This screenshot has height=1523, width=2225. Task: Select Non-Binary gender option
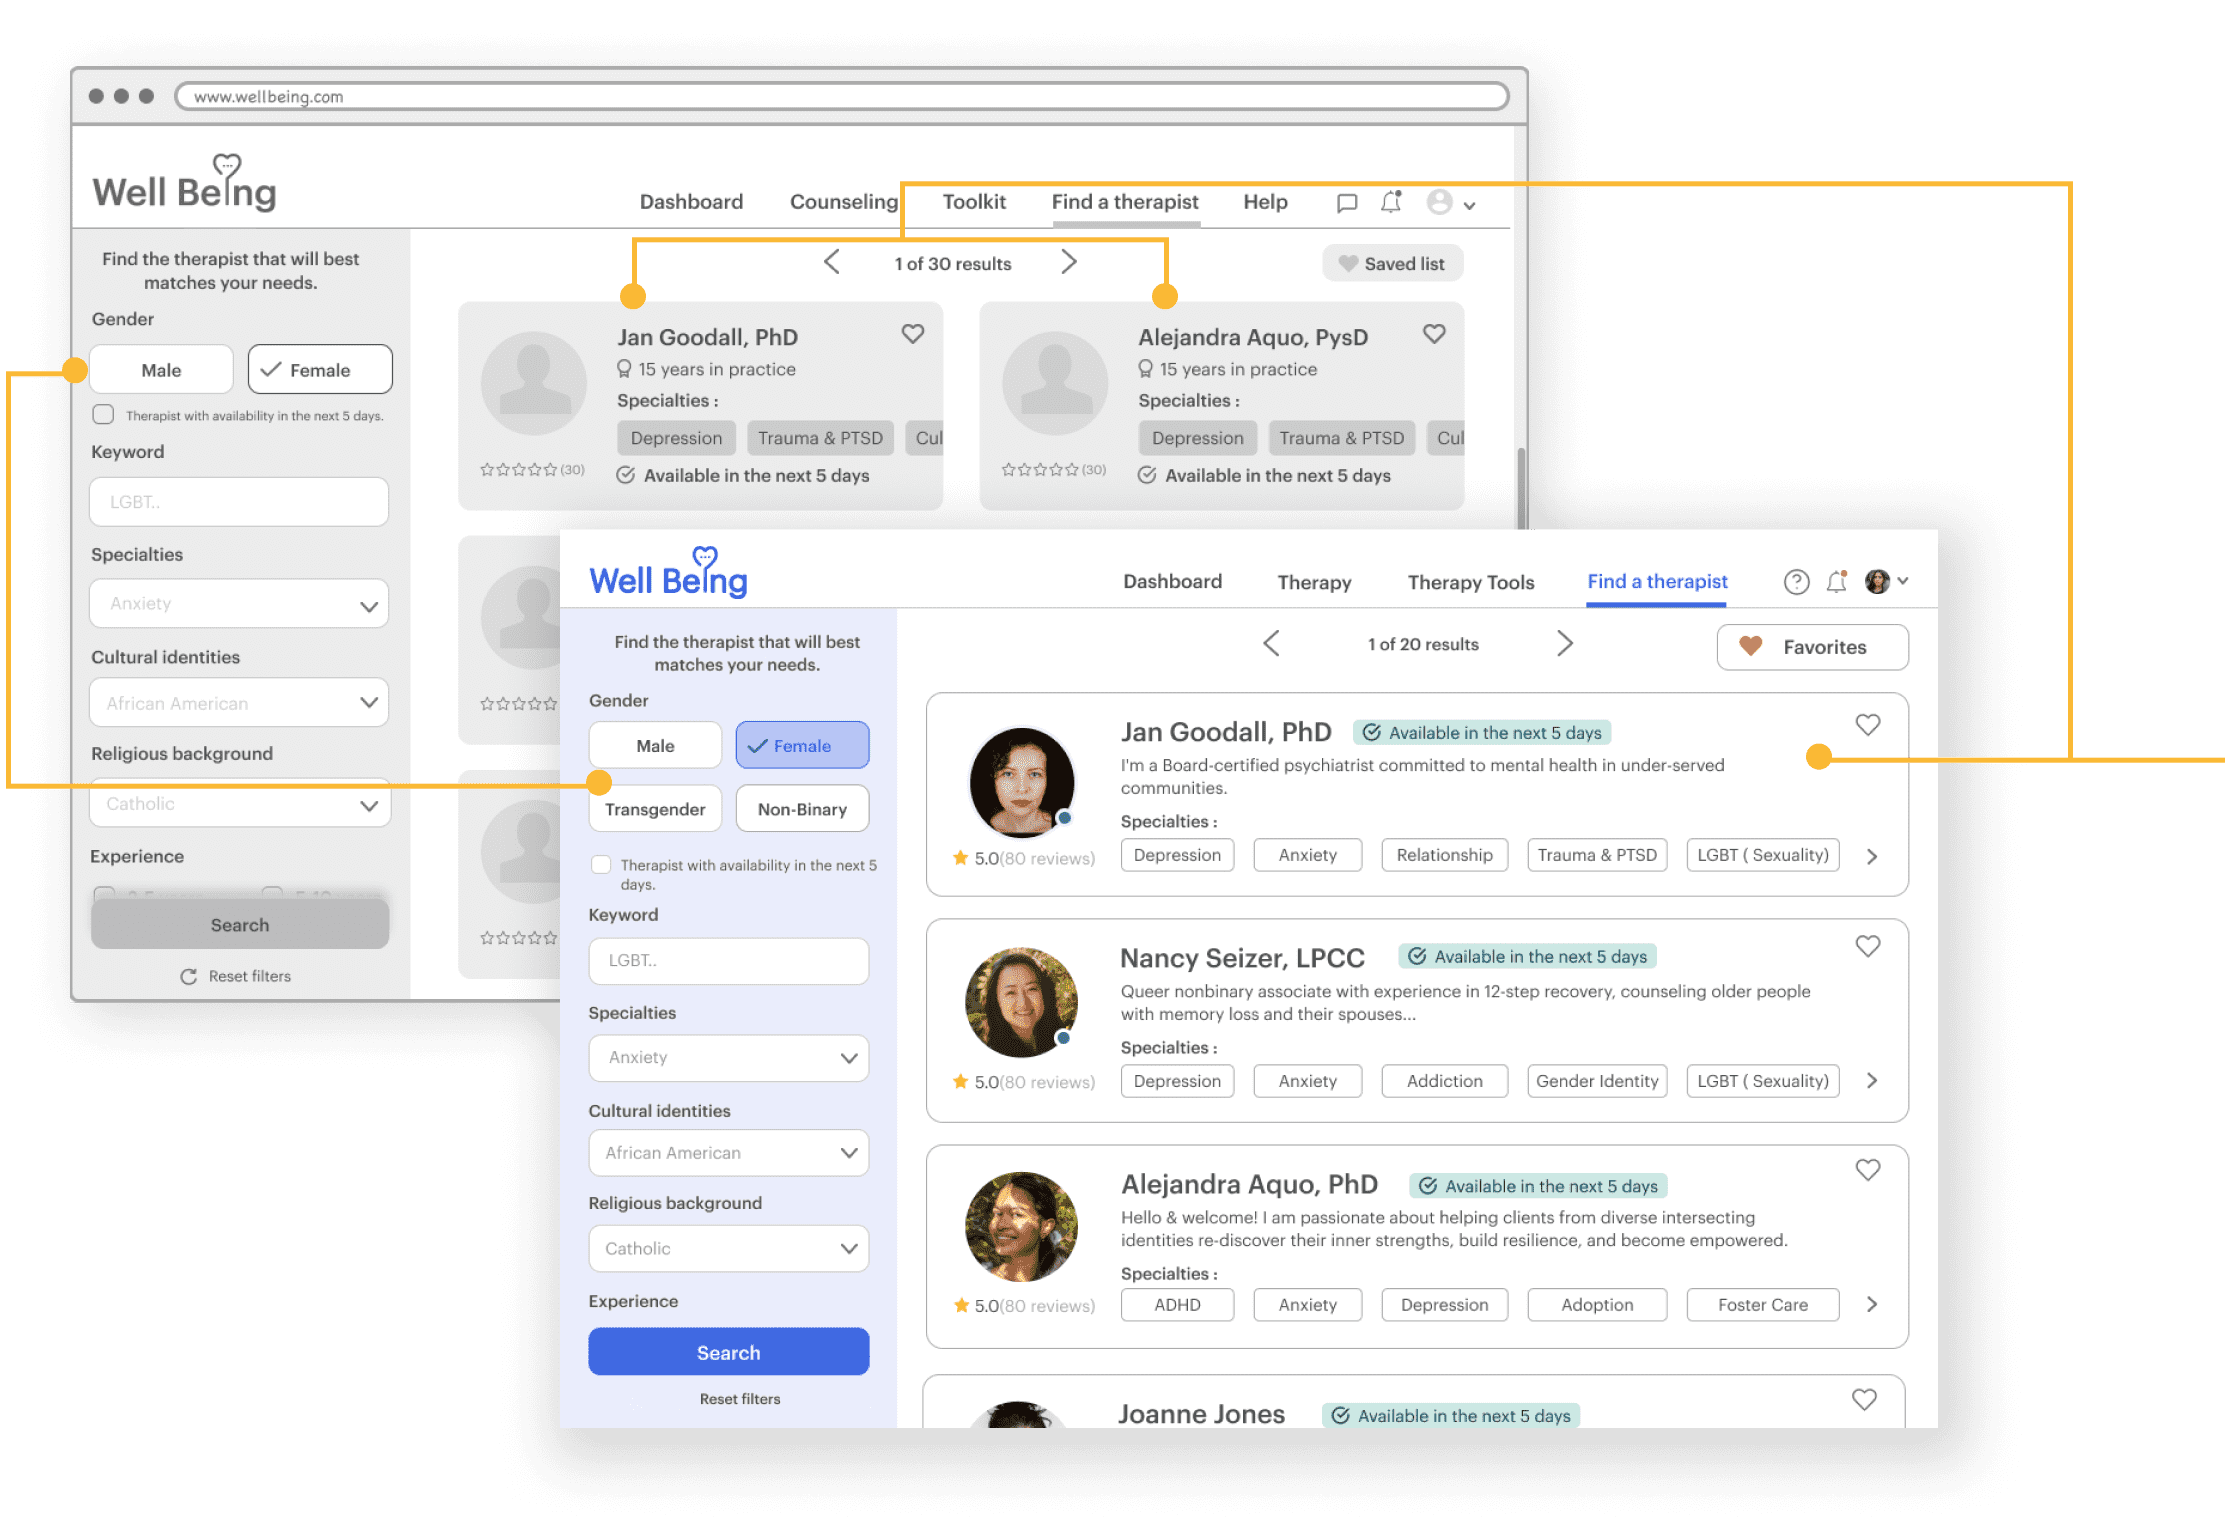[x=802, y=809]
